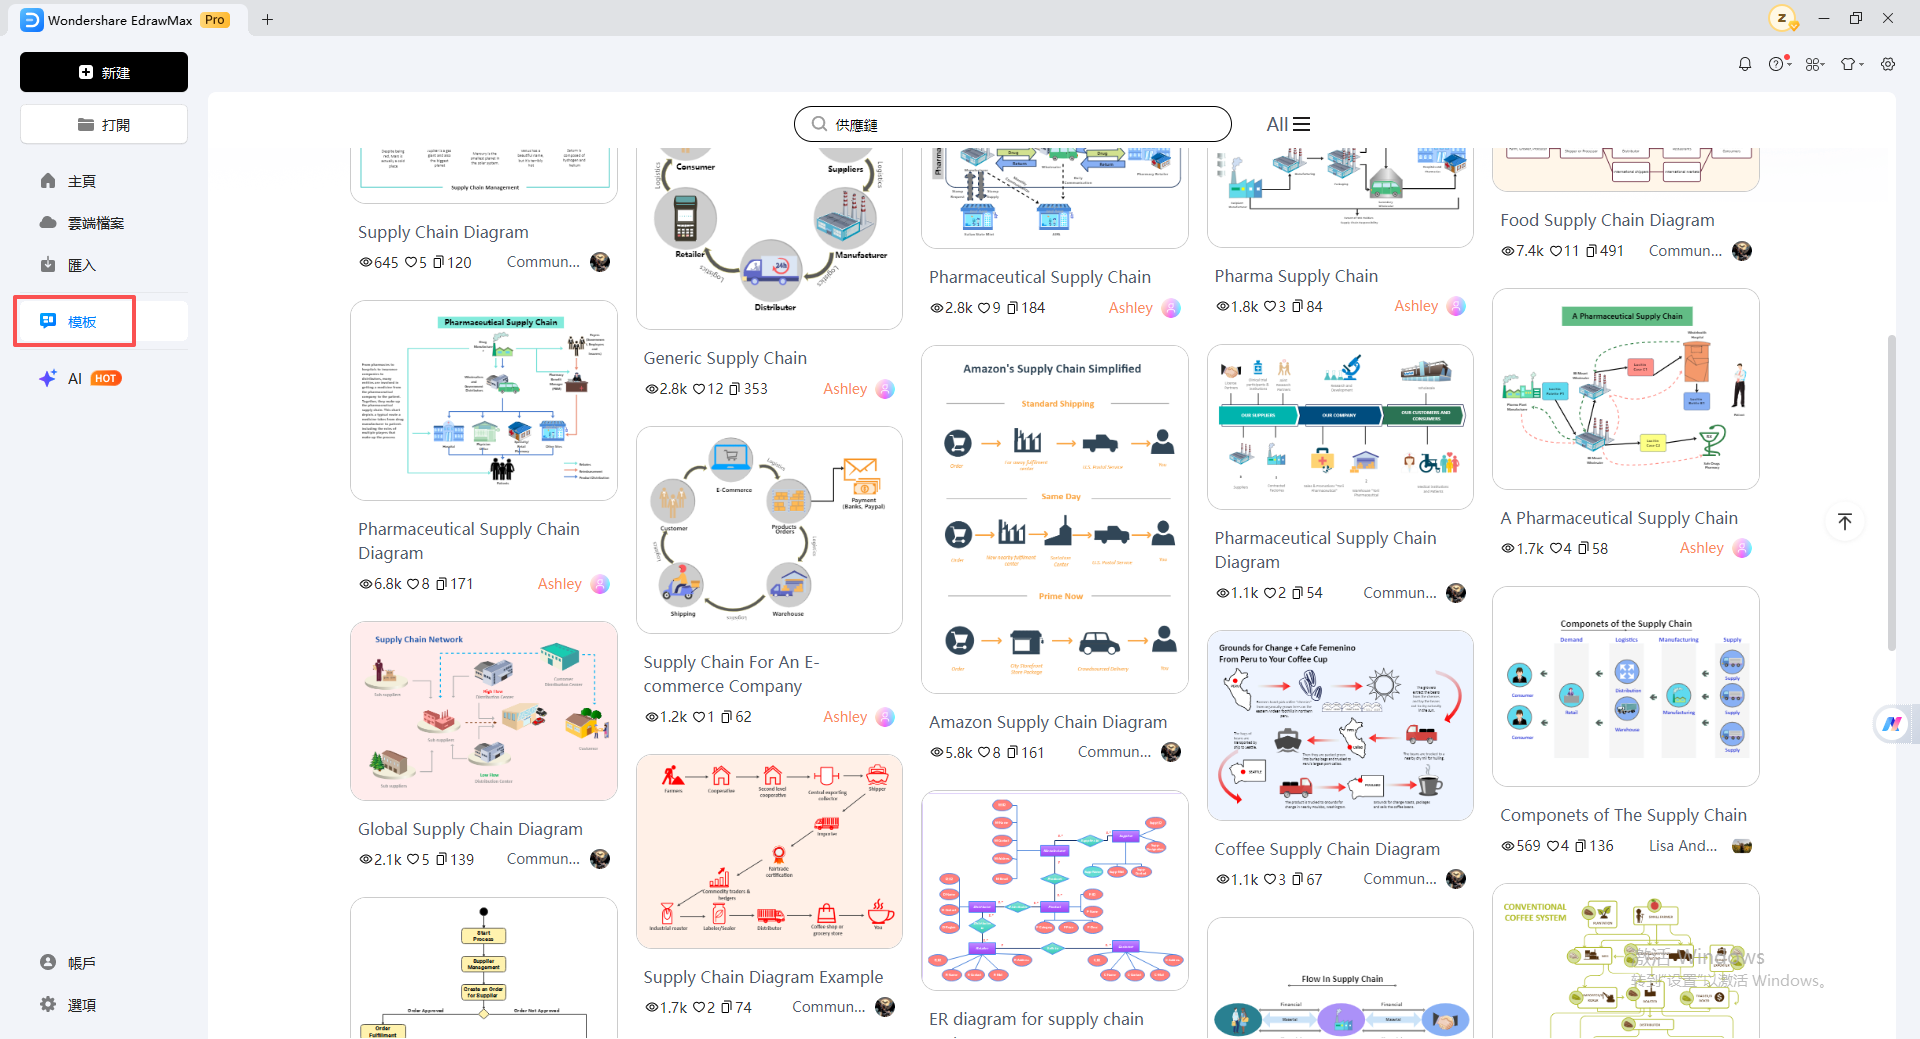Image resolution: width=1920 pixels, height=1039 pixels.
Task: Like the Generic Supply Chain template heart
Action: (699, 389)
